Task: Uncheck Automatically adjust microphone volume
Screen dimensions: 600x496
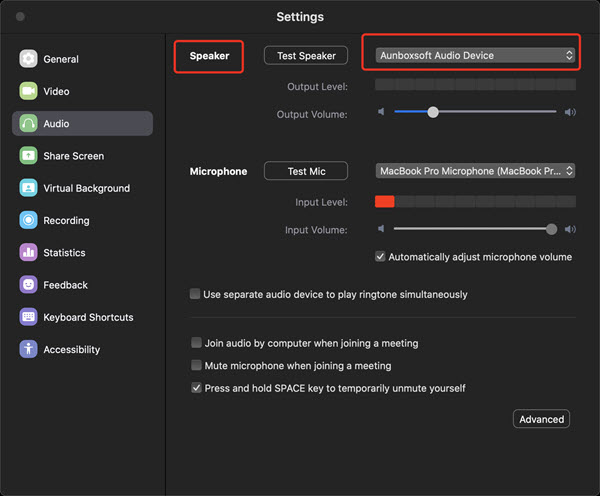Action: coord(380,256)
